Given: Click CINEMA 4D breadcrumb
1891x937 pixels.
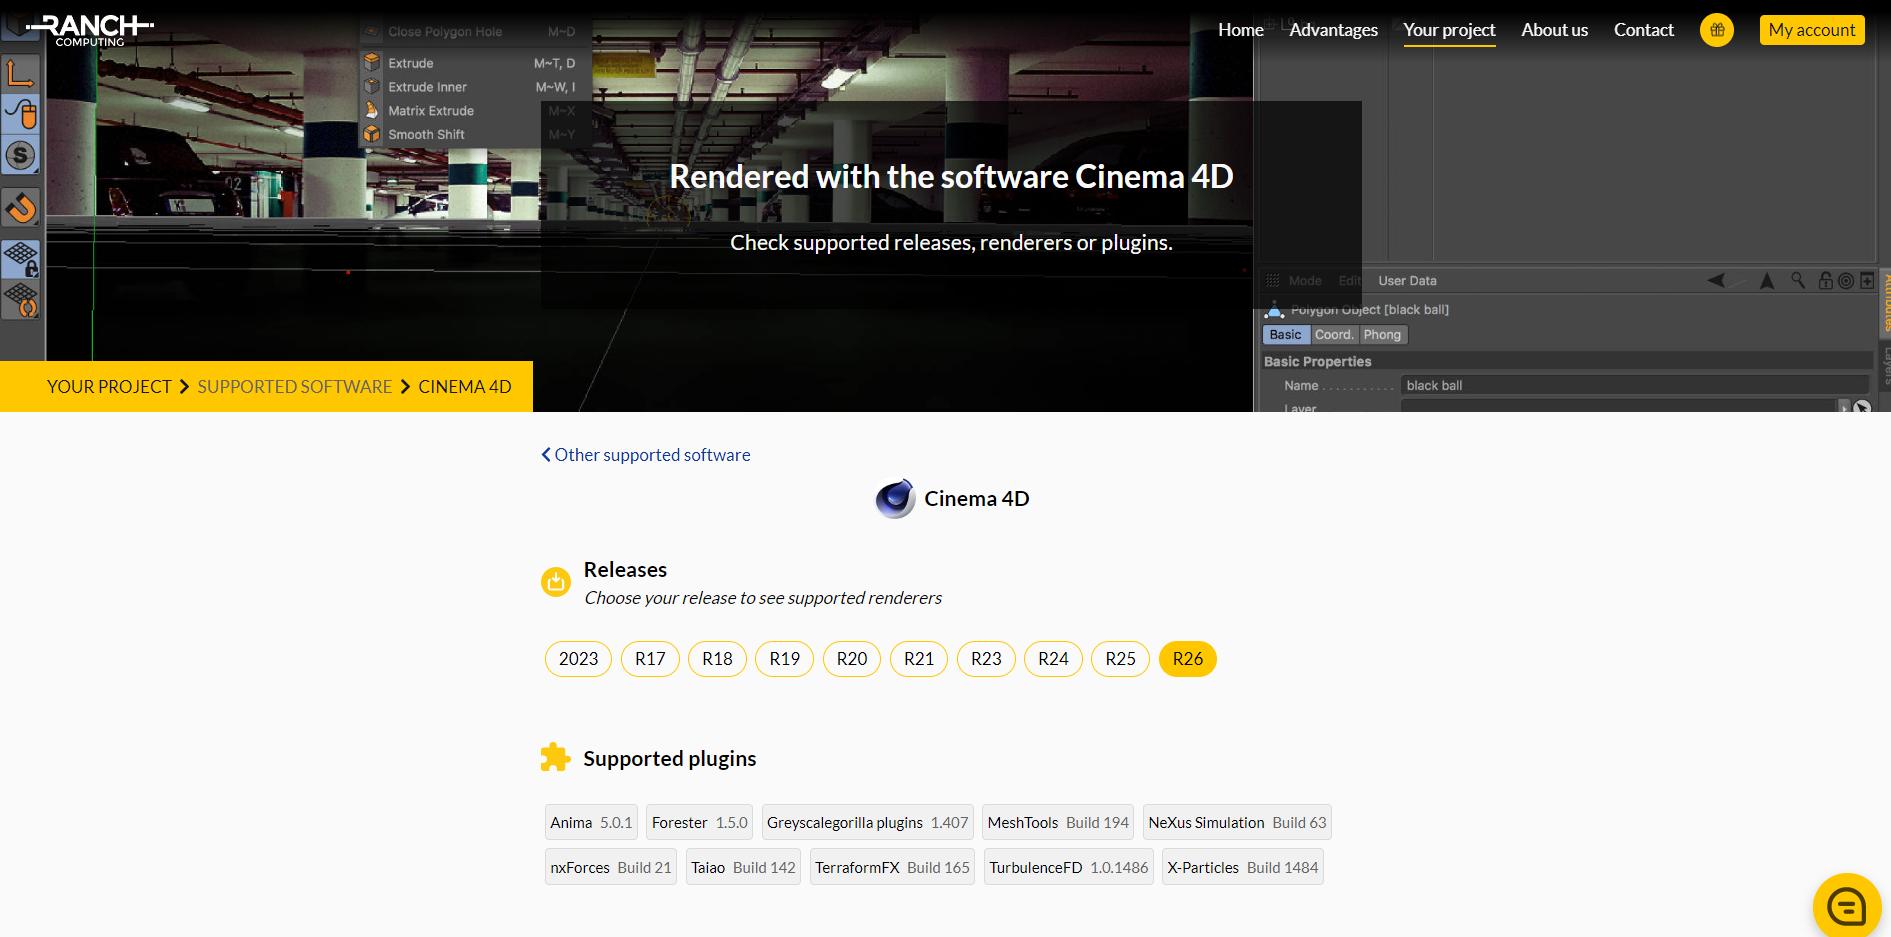Looking at the screenshot, I should coord(465,387).
